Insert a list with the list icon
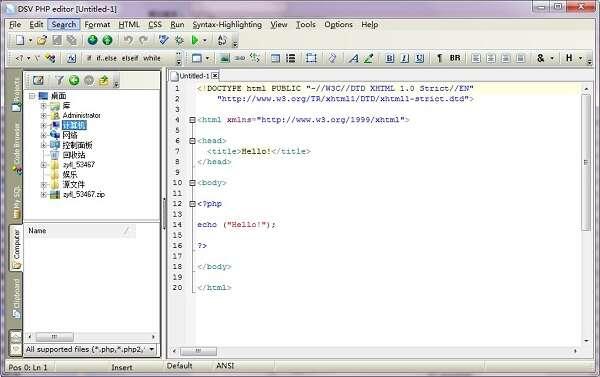Screen dimensions: 600x377 pyautogui.click(x=291, y=58)
